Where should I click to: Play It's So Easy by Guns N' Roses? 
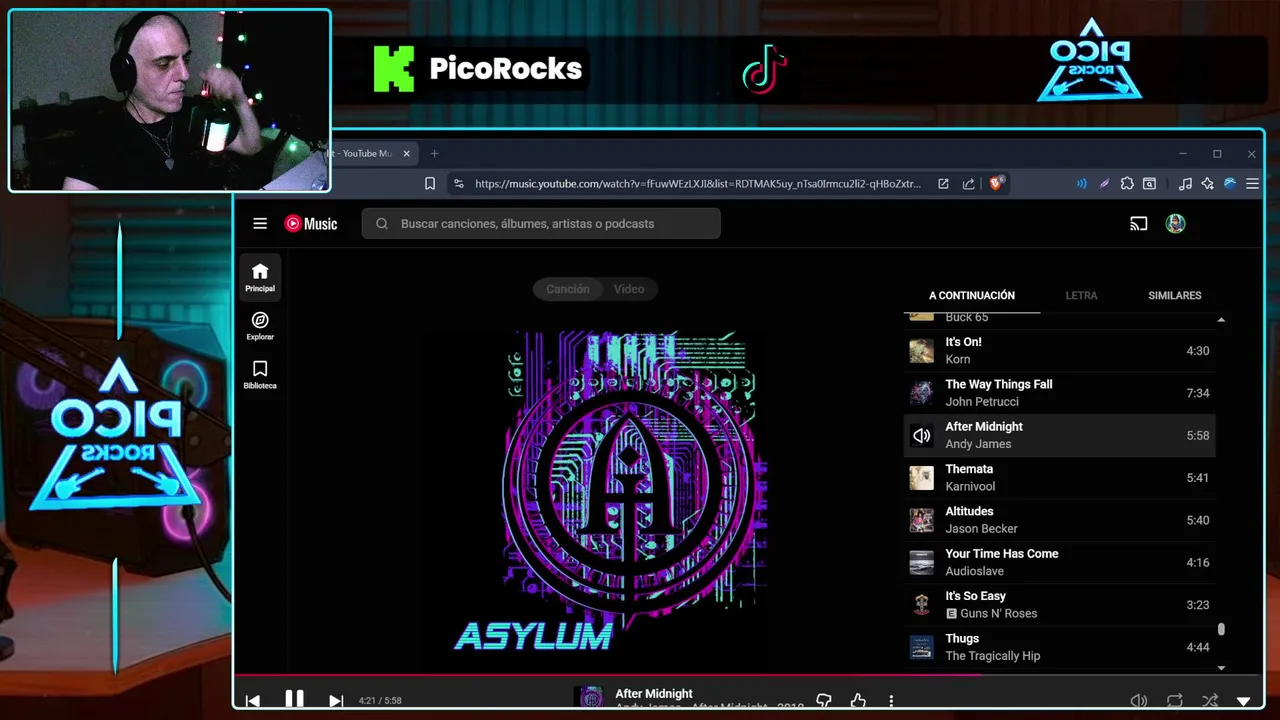(x=1059, y=605)
